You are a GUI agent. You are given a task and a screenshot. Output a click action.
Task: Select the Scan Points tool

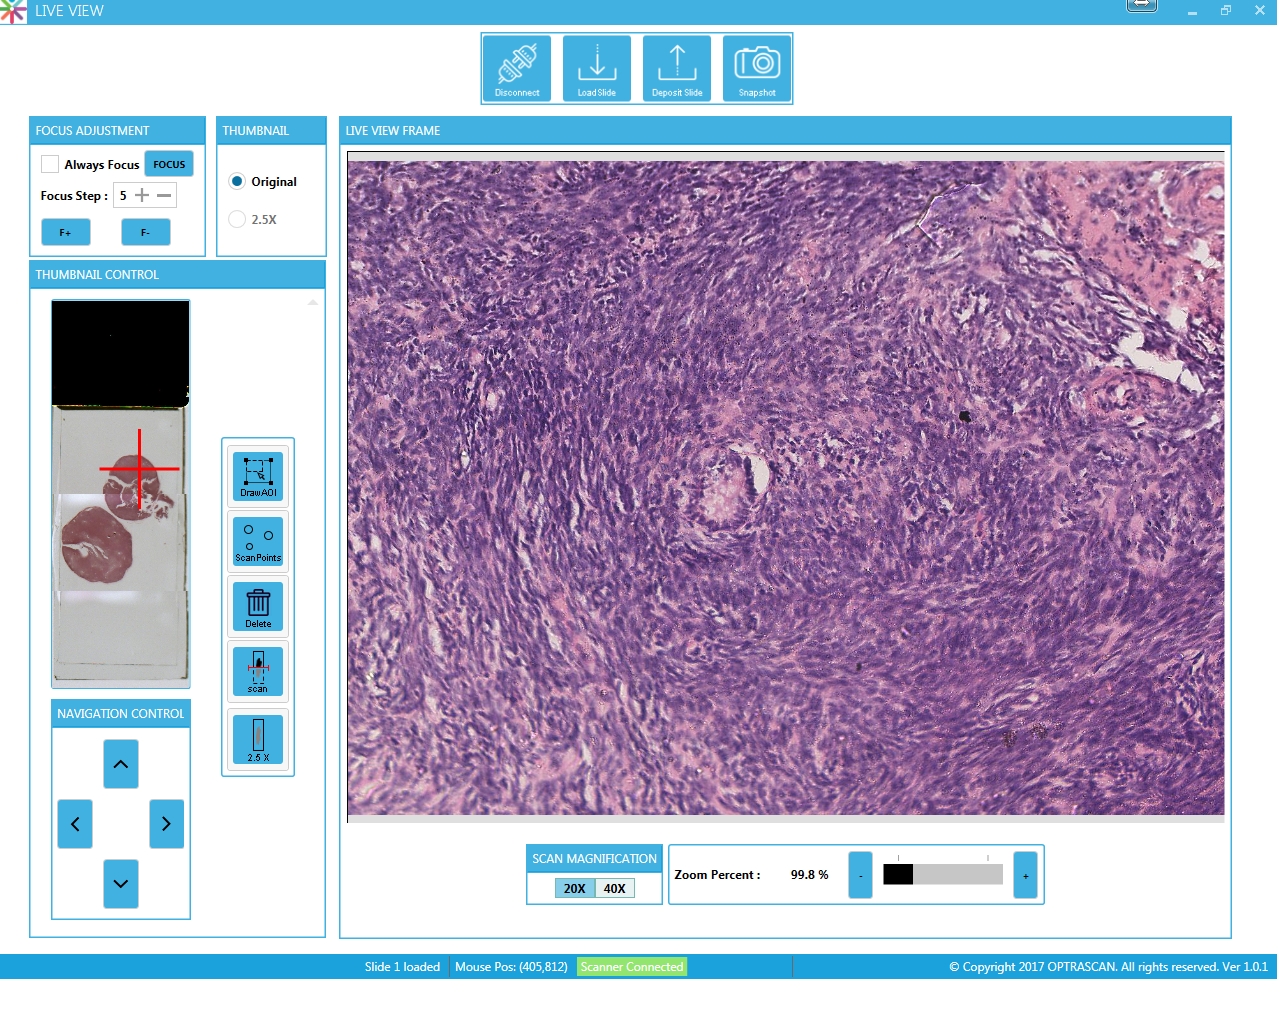(x=258, y=541)
